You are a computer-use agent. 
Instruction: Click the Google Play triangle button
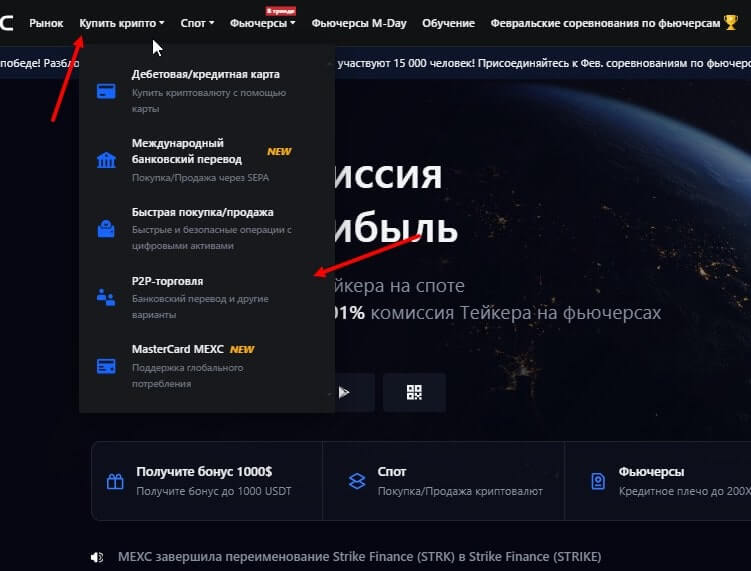(x=344, y=392)
